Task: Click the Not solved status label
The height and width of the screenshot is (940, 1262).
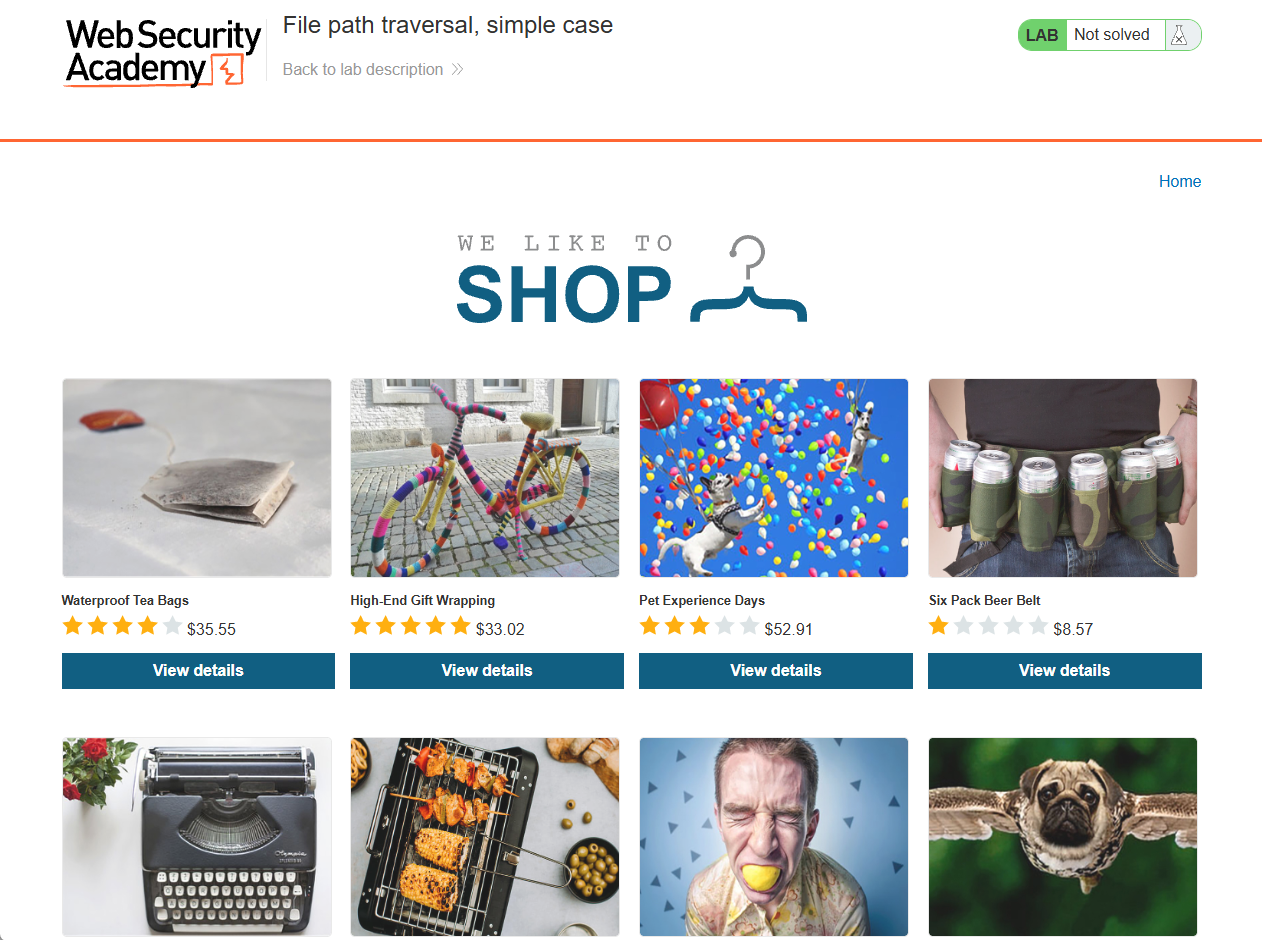Action: point(1112,35)
